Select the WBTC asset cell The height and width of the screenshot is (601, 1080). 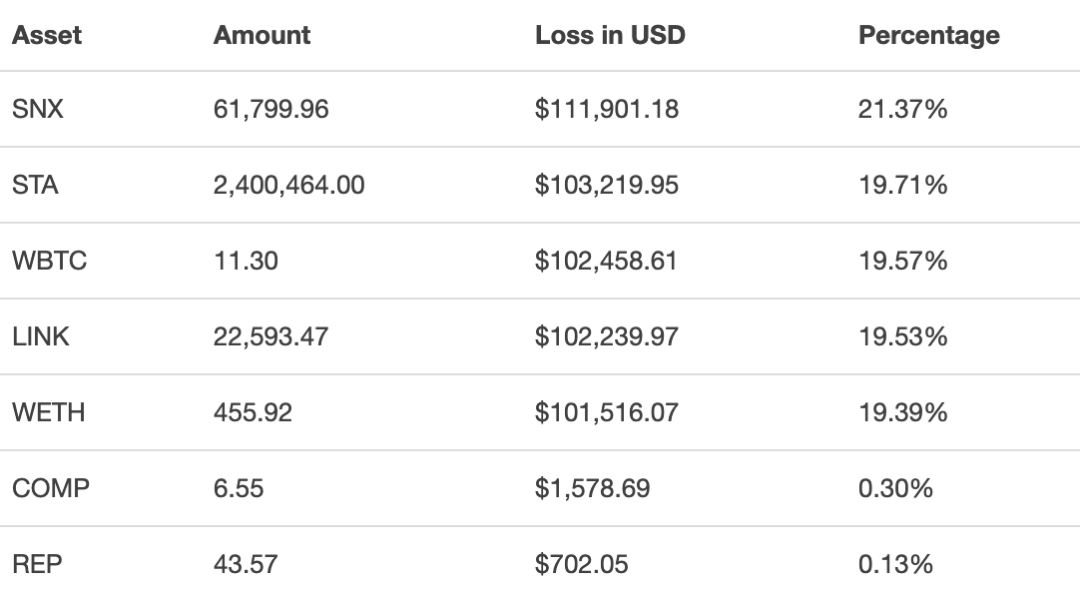pos(49,261)
